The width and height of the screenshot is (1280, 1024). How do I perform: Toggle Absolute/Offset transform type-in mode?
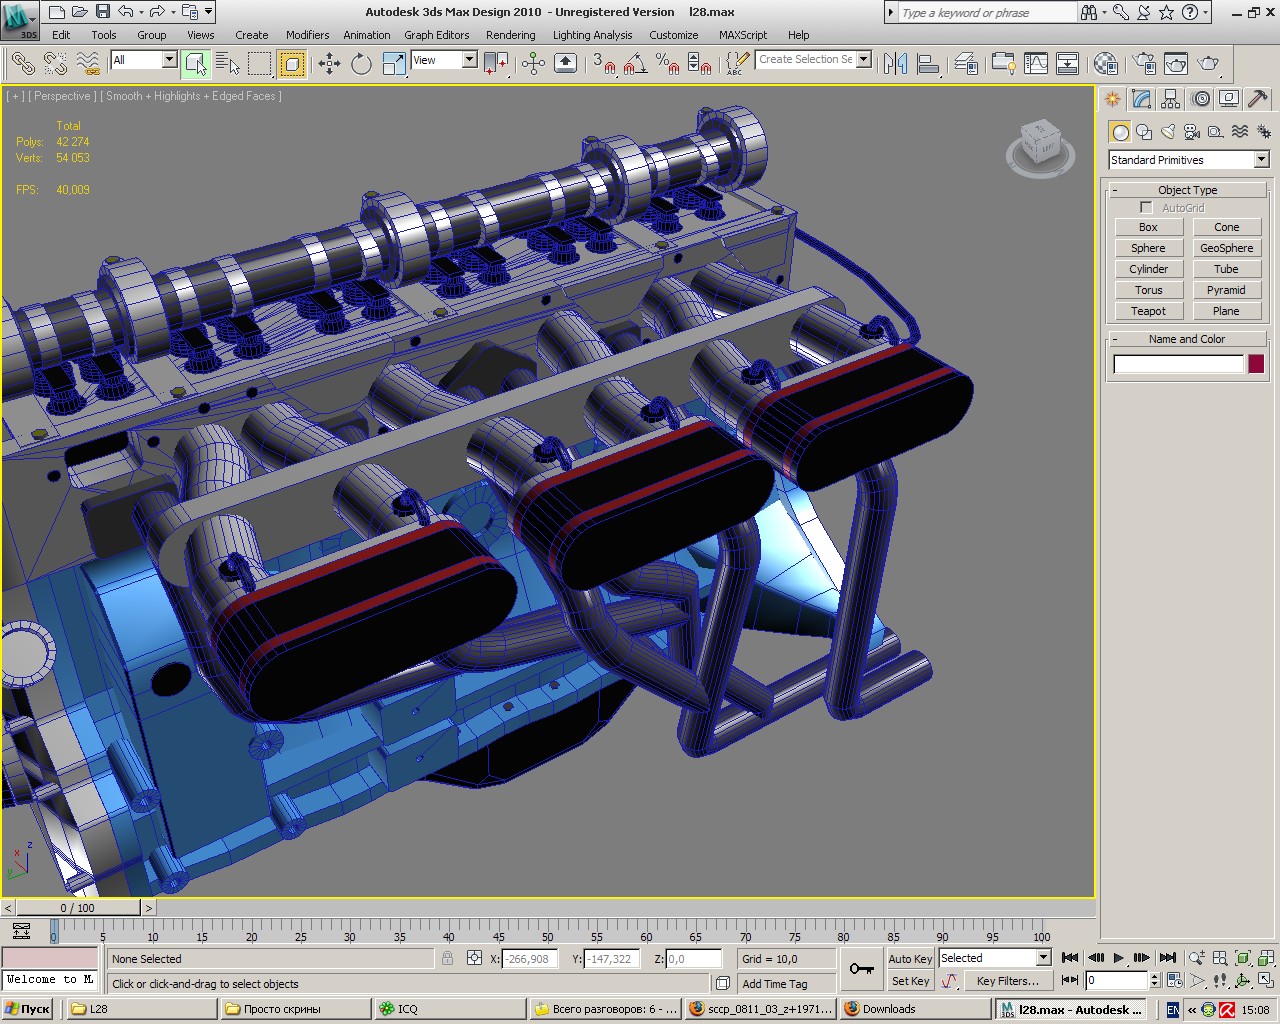[x=474, y=958]
